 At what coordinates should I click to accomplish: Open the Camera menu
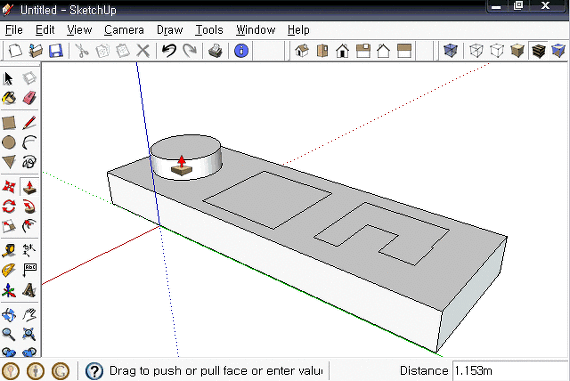pyautogui.click(x=124, y=30)
